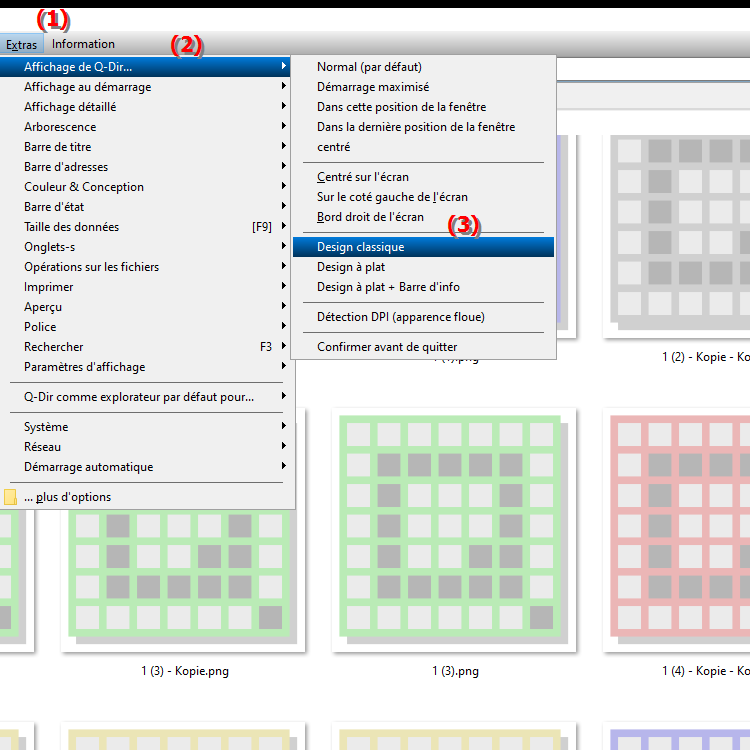Open Police submenu
750x750 pixels.
145,327
